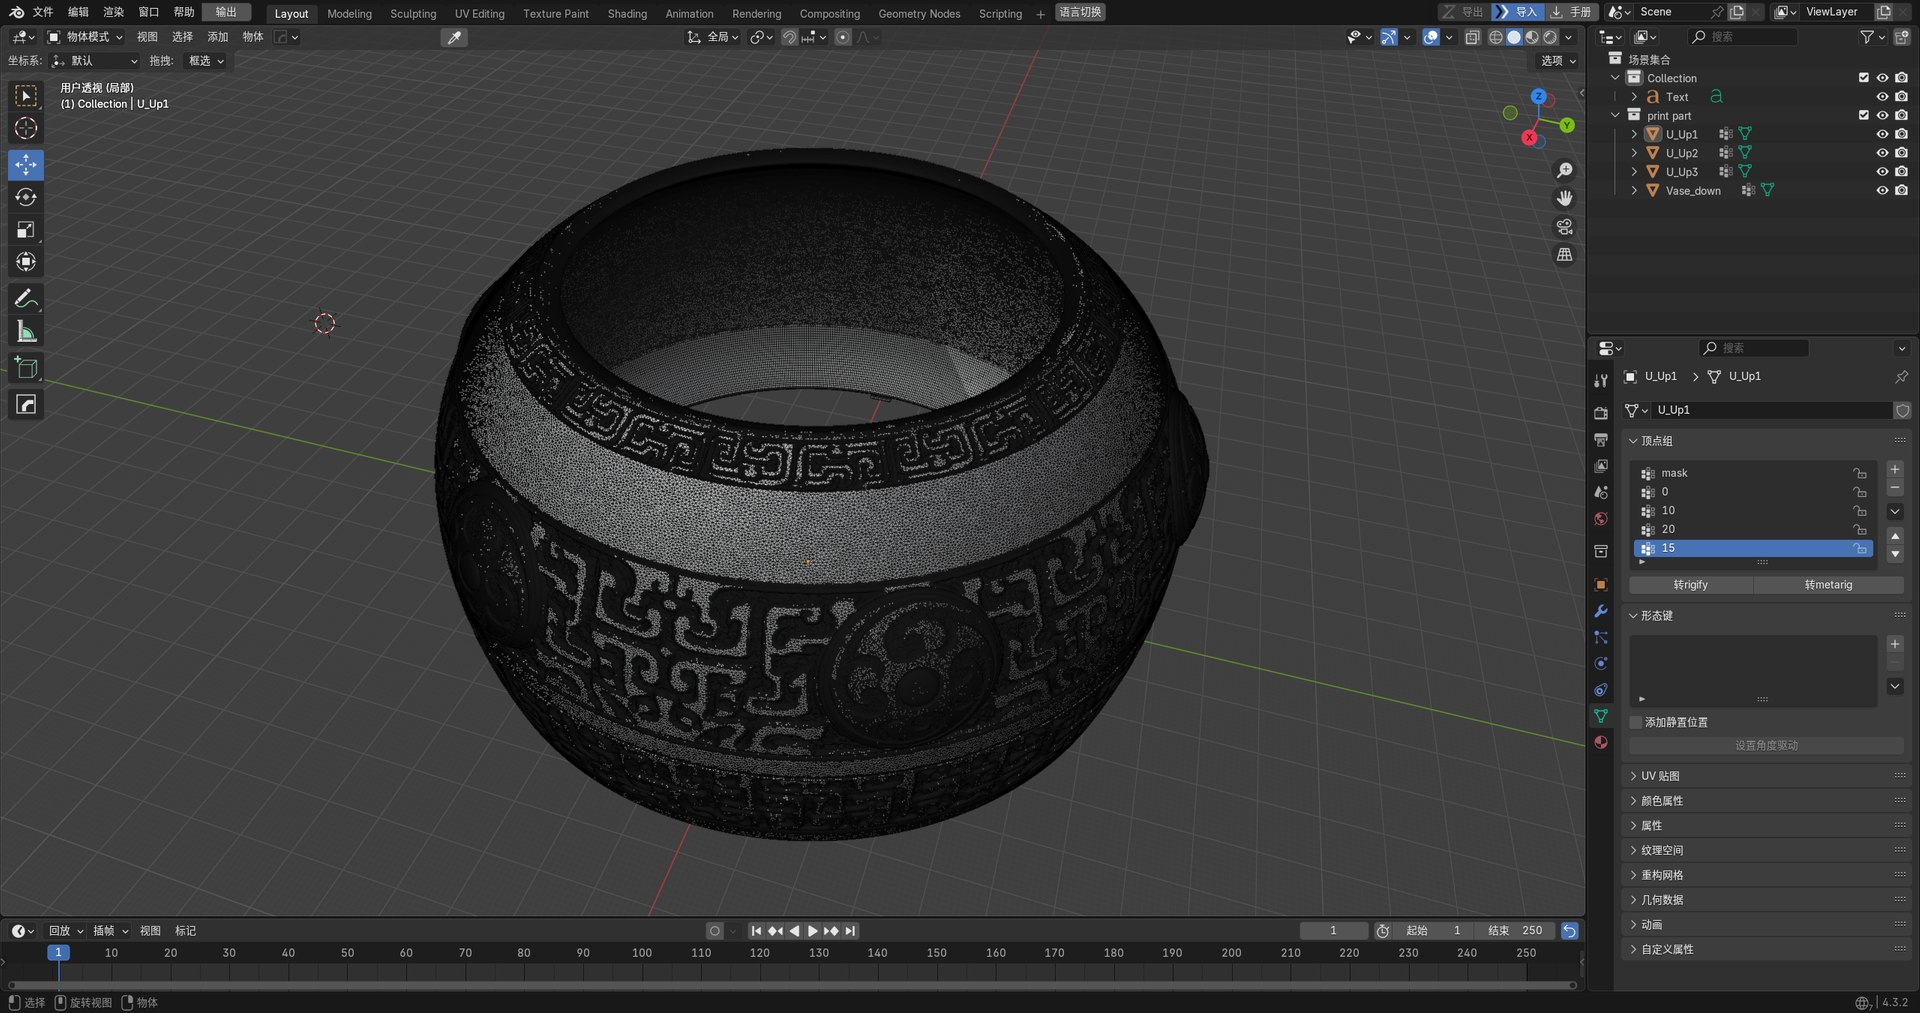
Task: Play the animation forward
Action: tap(812, 931)
